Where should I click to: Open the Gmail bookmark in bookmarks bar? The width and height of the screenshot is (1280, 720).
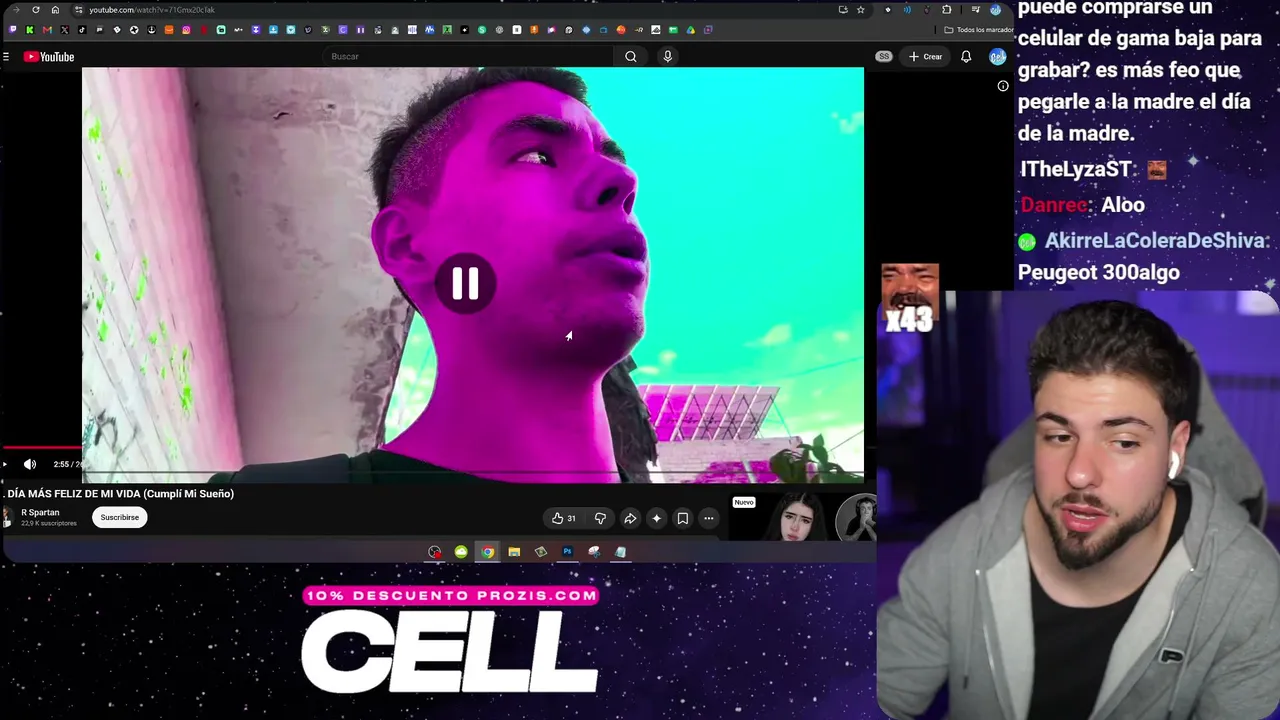coord(47,30)
